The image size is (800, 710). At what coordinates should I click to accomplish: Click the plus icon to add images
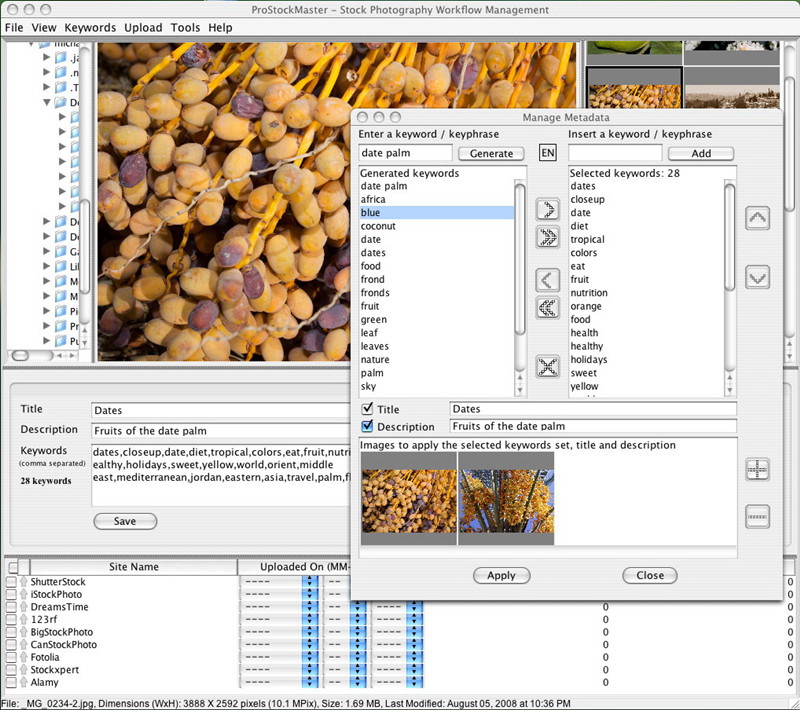coord(757,469)
